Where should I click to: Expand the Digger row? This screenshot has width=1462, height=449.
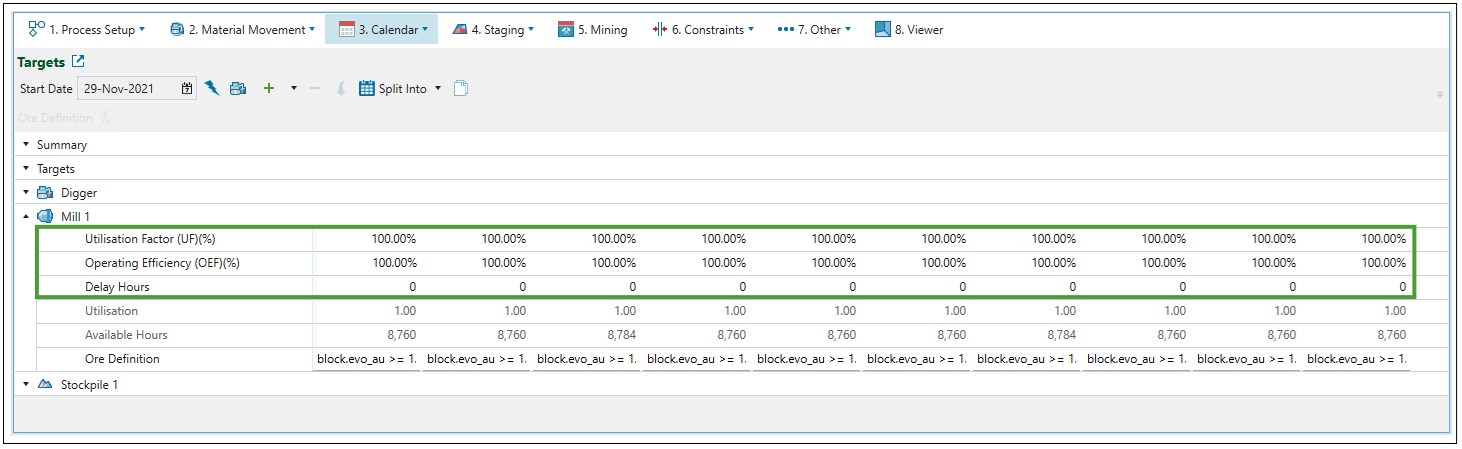(26, 192)
